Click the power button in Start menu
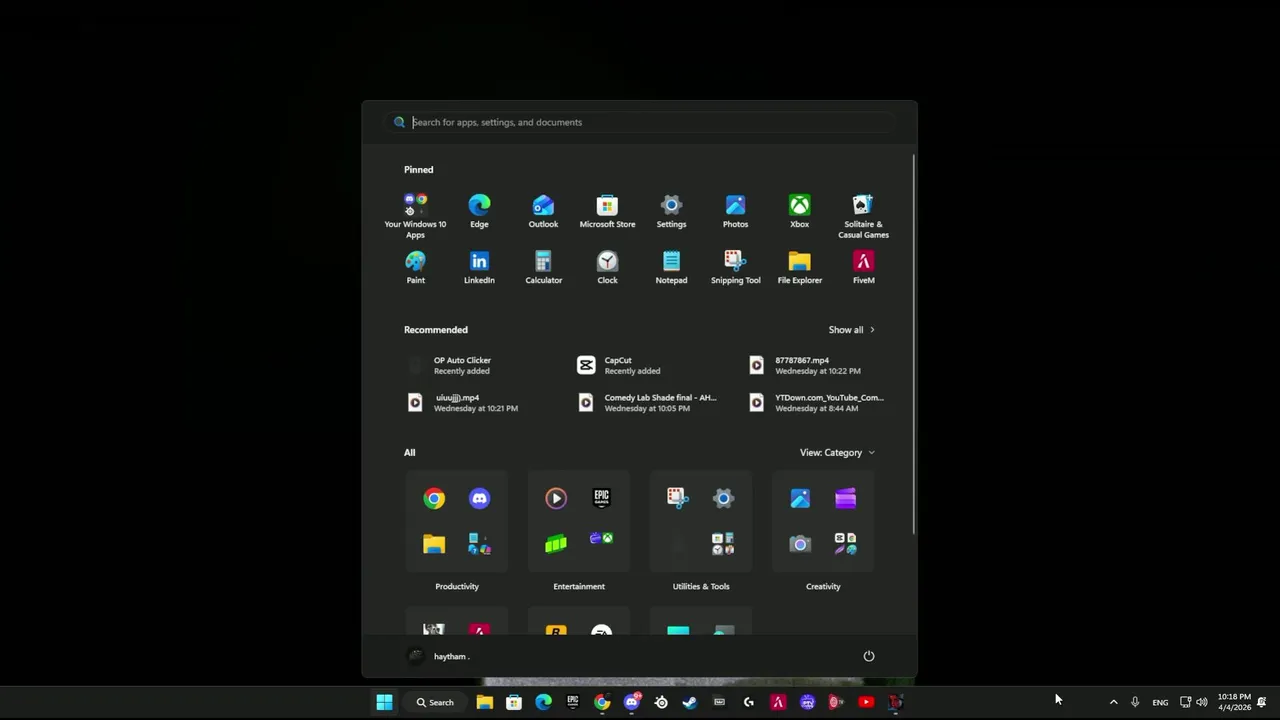 pos(869,656)
